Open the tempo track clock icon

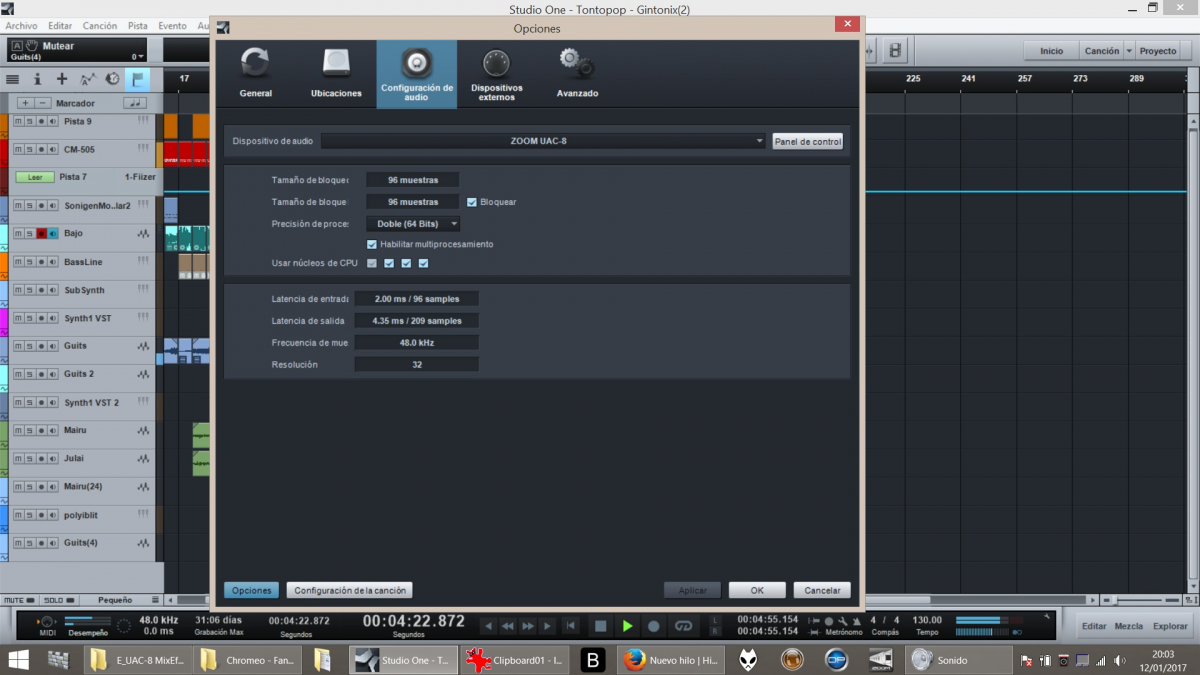(112, 79)
